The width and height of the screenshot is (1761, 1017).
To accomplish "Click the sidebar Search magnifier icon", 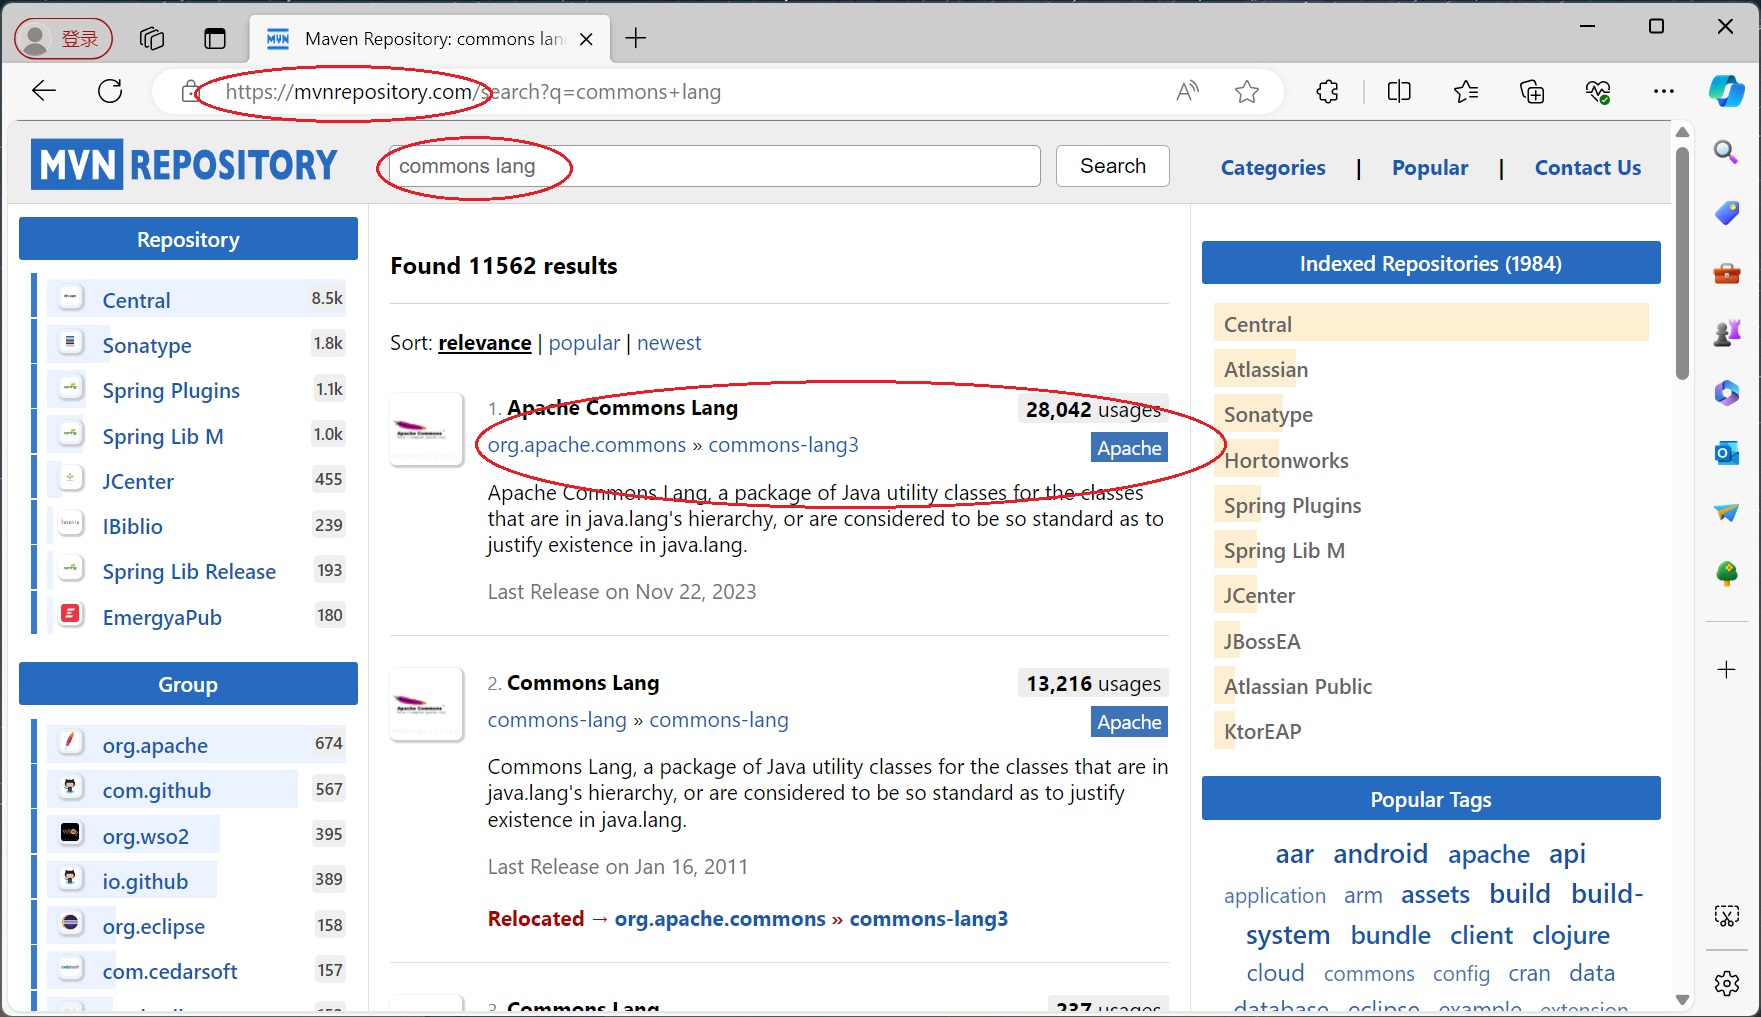I will click(1726, 152).
